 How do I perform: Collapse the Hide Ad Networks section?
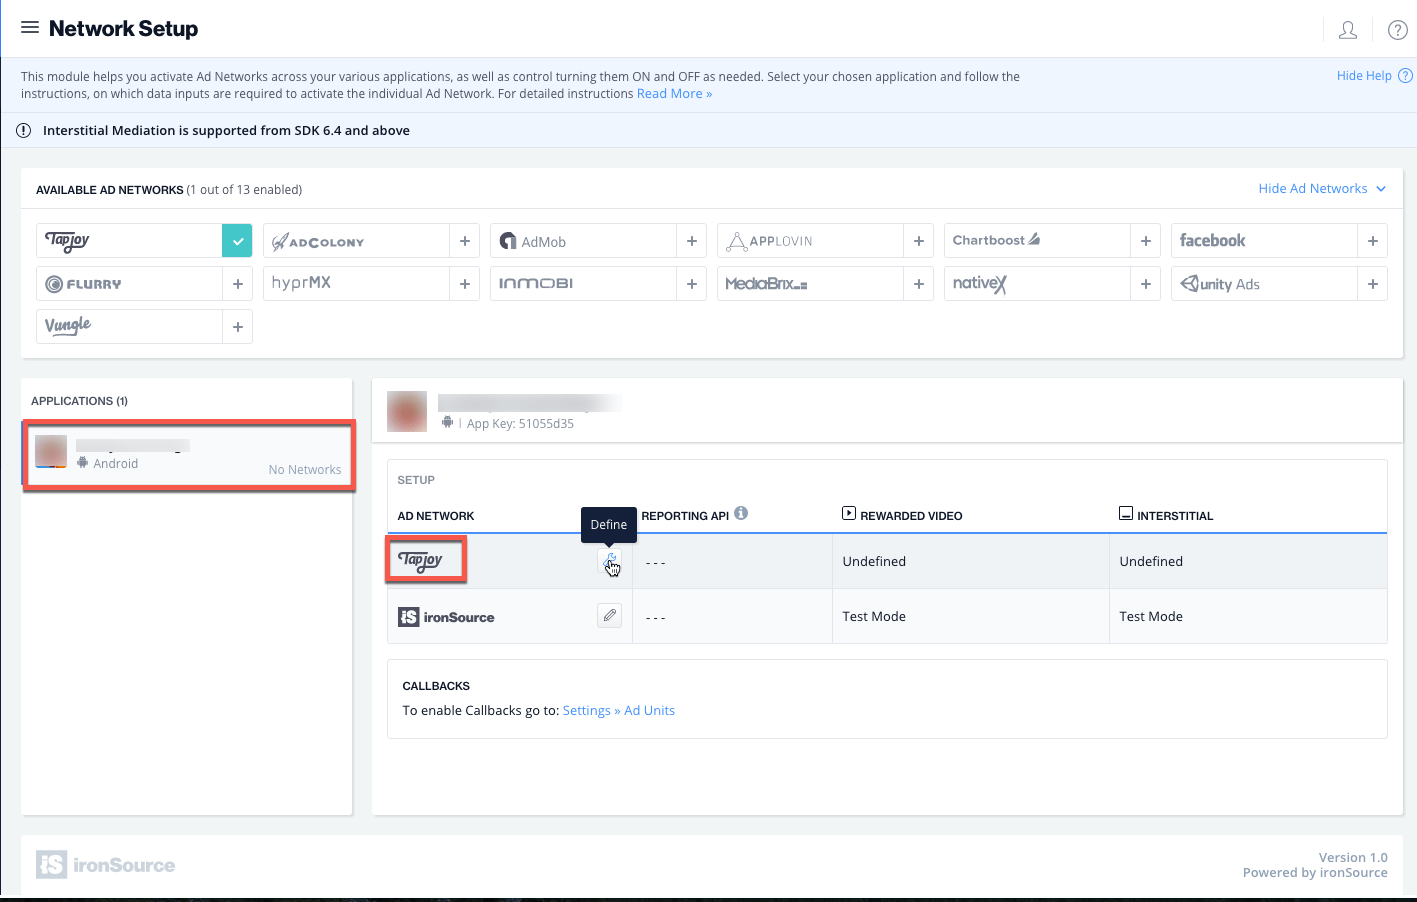[1322, 189]
